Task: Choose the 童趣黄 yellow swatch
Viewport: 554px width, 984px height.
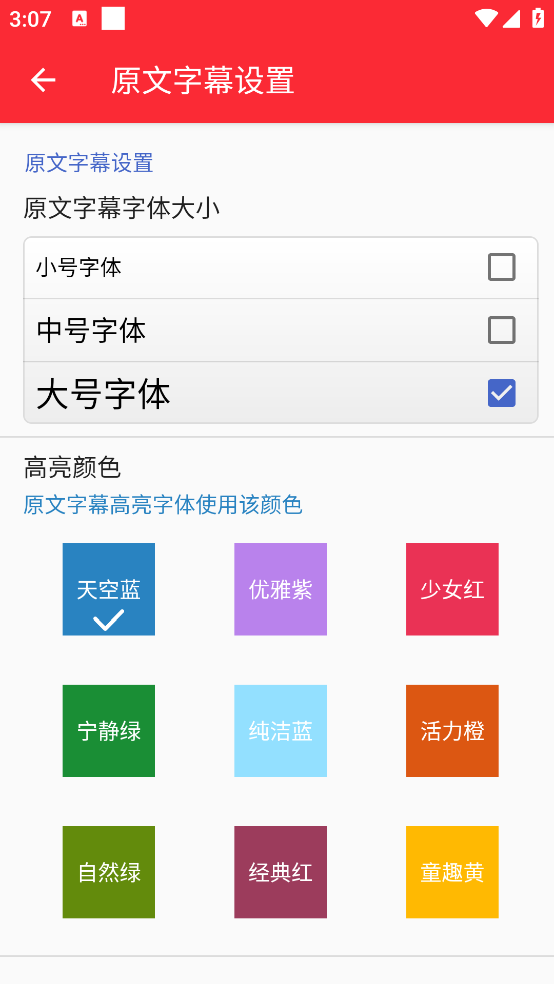Action: tap(452, 872)
